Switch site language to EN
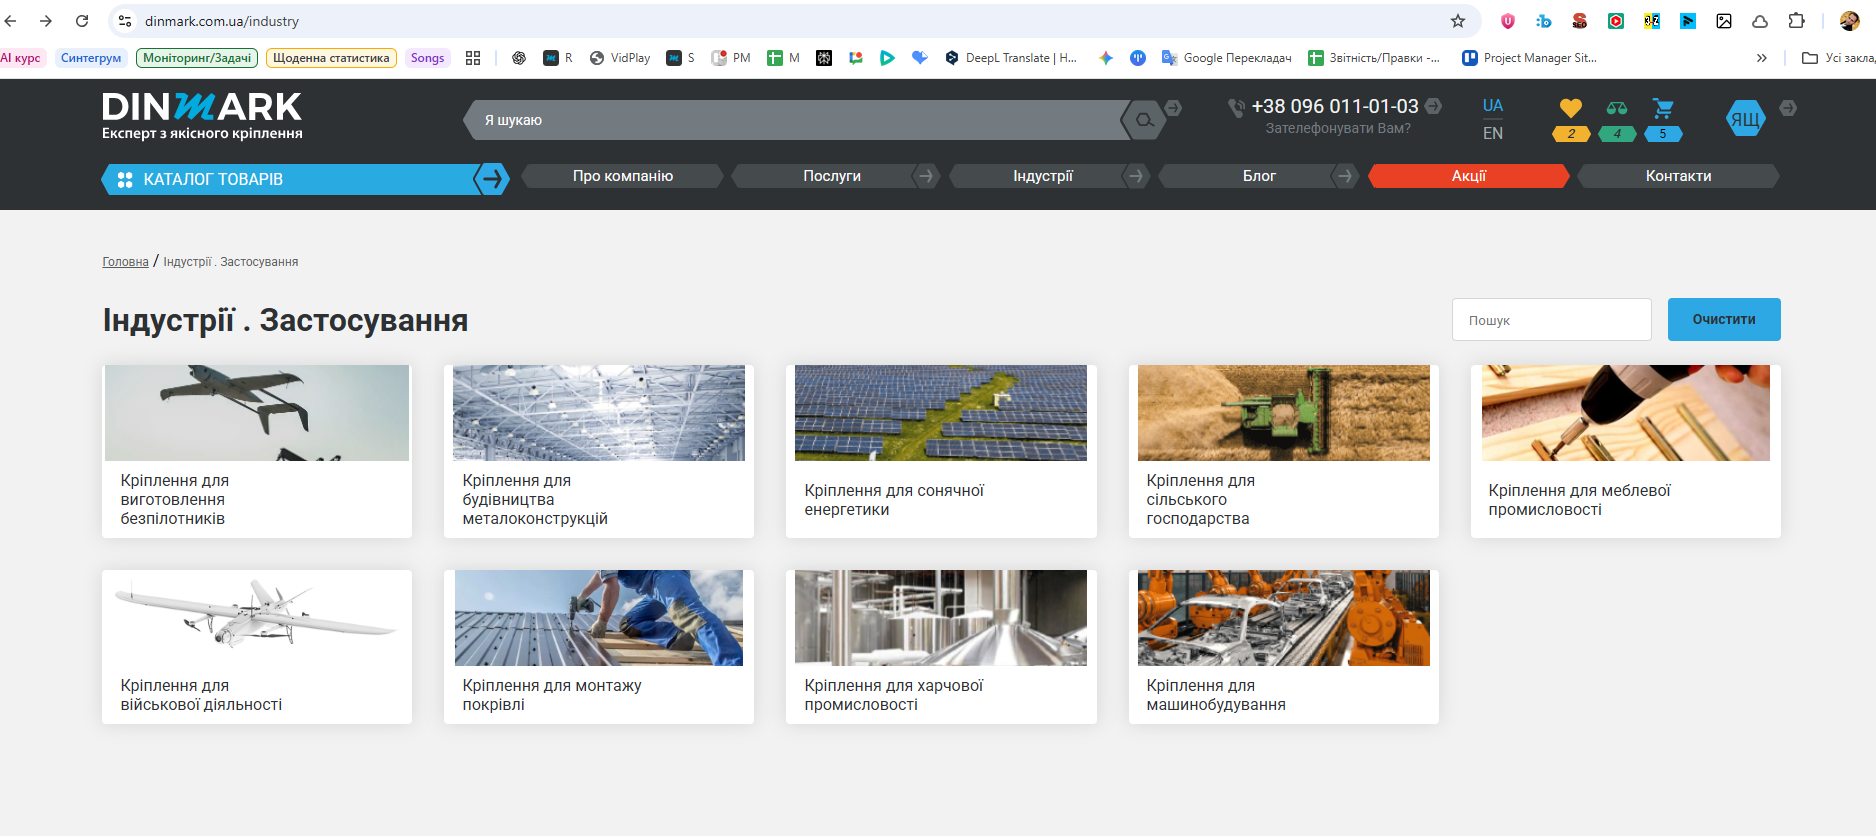This screenshot has width=1876, height=836. (x=1492, y=133)
